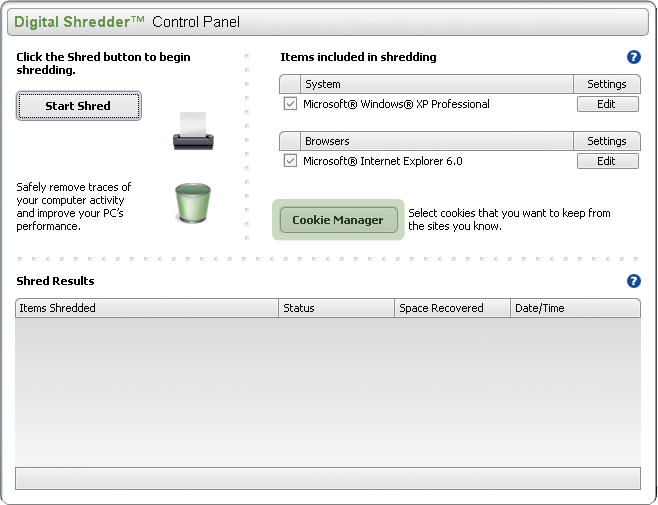Viewport: 658px width, 505px height.
Task: Open help for Shred Results section
Action: pos(633,281)
